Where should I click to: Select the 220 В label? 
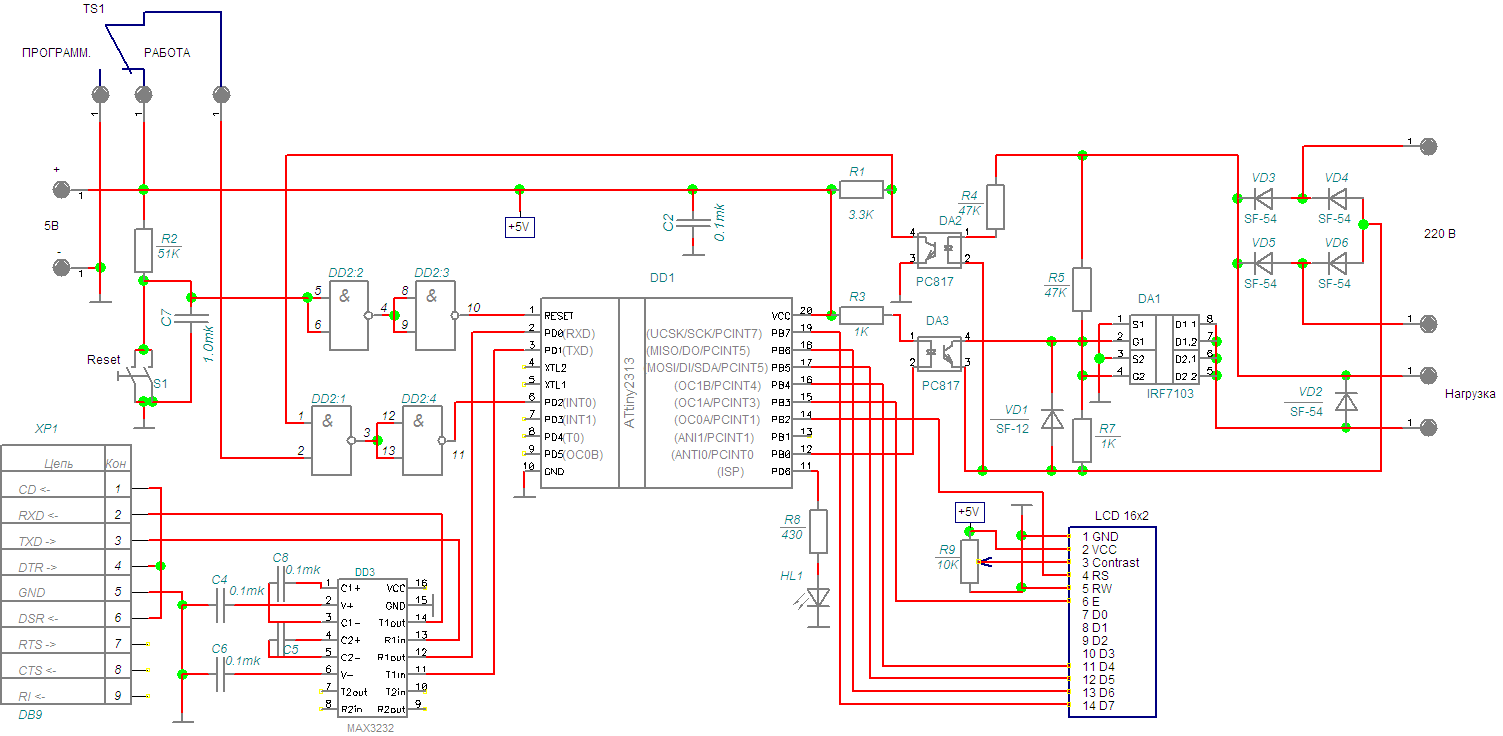(1440, 234)
